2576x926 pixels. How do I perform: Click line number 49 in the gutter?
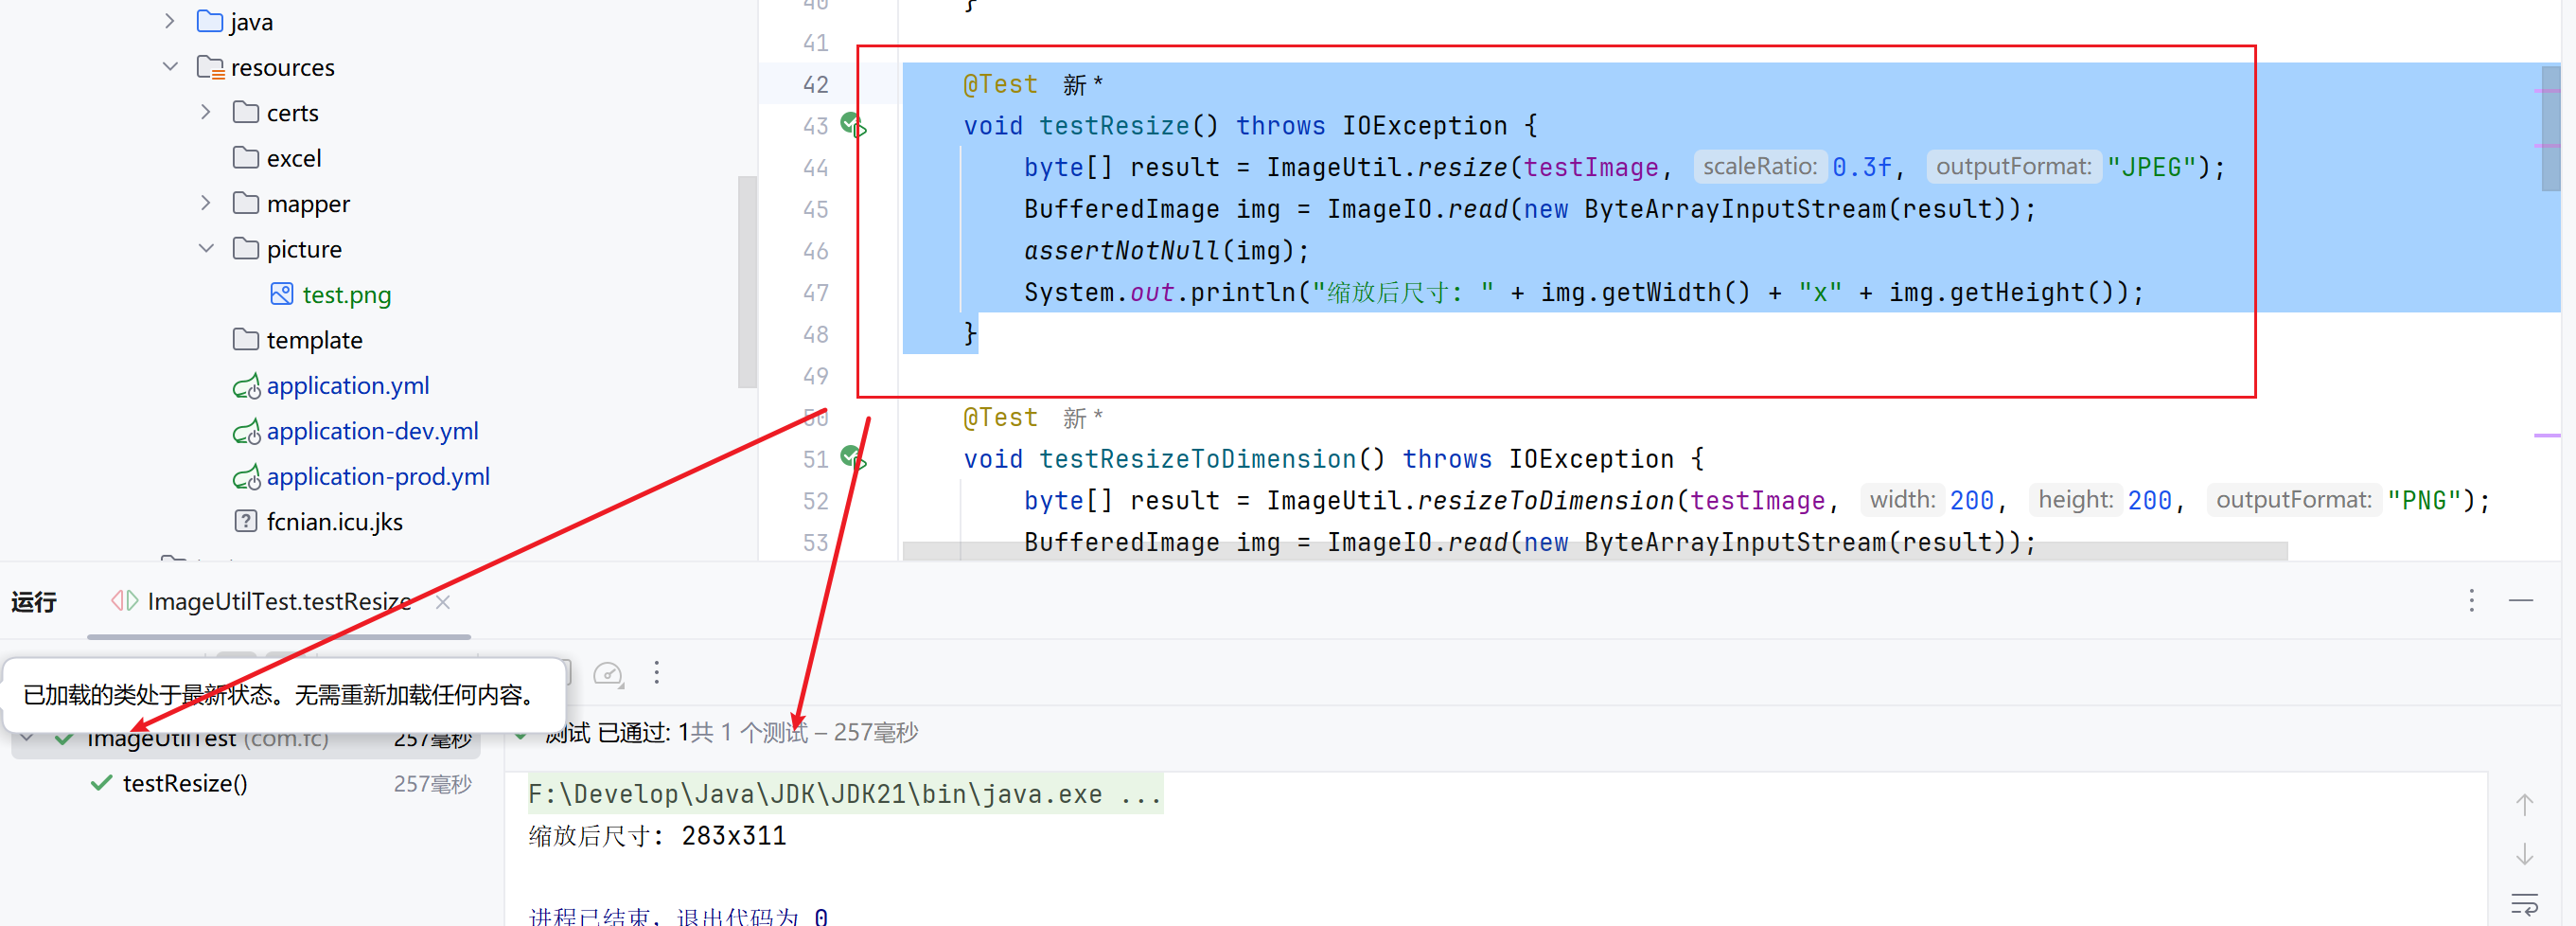[x=815, y=376]
